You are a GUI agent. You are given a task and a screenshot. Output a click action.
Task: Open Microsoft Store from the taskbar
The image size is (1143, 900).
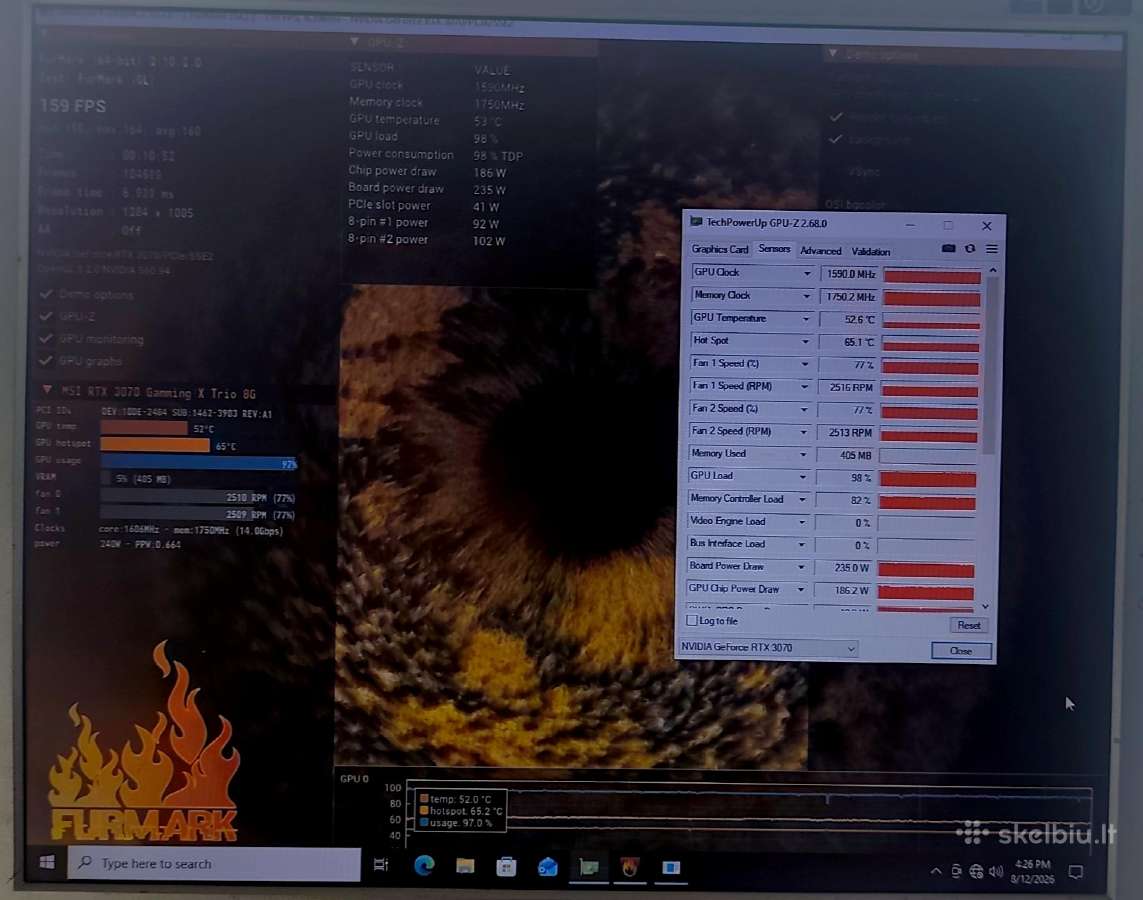click(x=506, y=866)
